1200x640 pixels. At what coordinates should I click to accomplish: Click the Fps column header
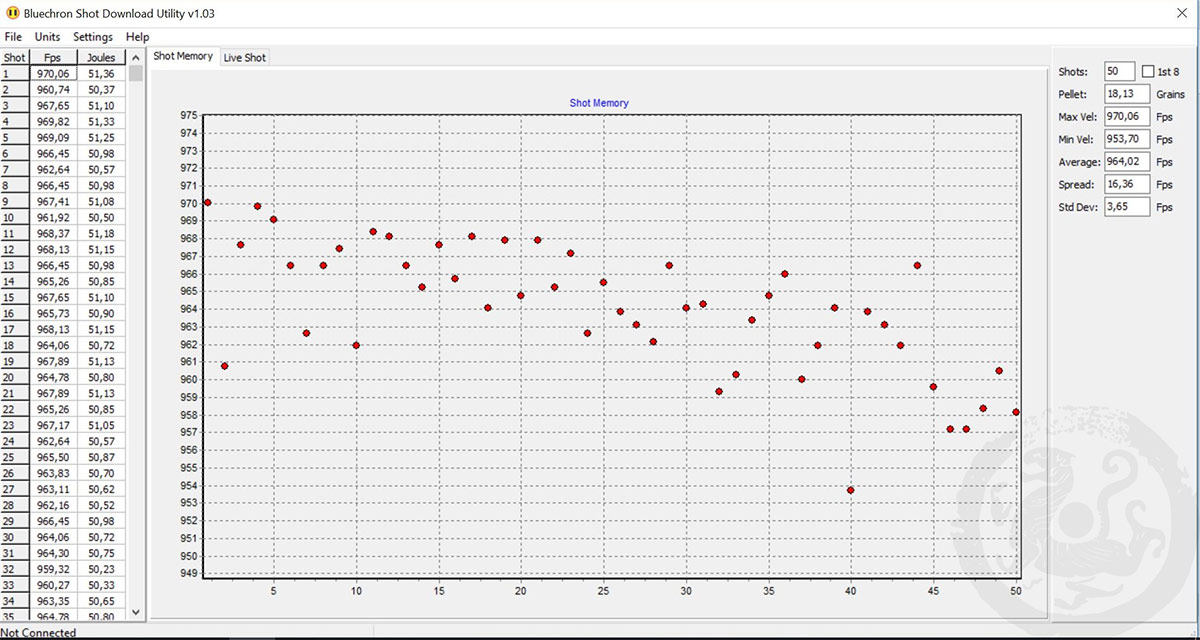[53, 57]
